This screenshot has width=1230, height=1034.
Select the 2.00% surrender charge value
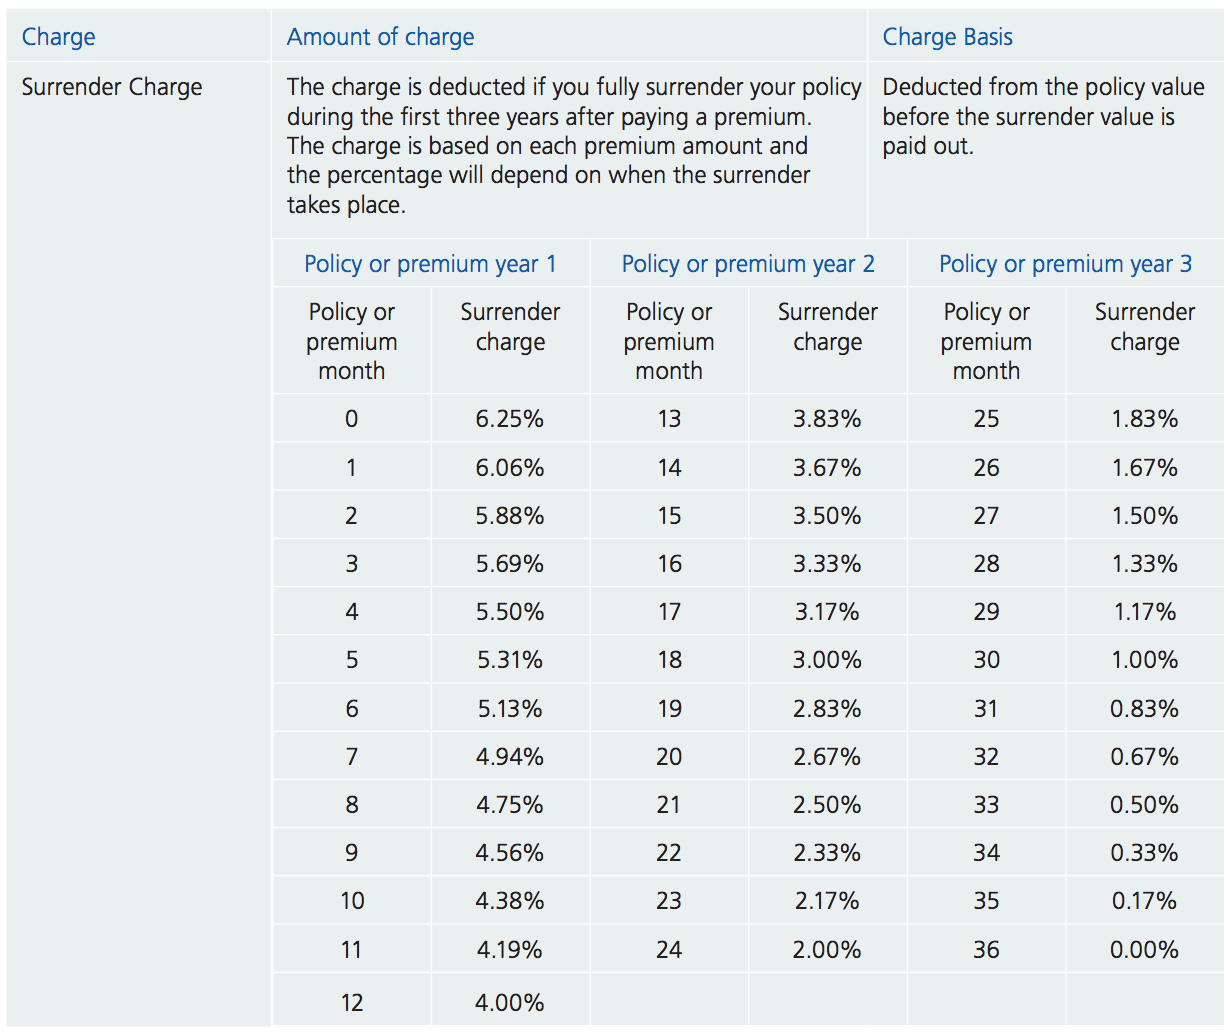pyautogui.click(x=827, y=950)
